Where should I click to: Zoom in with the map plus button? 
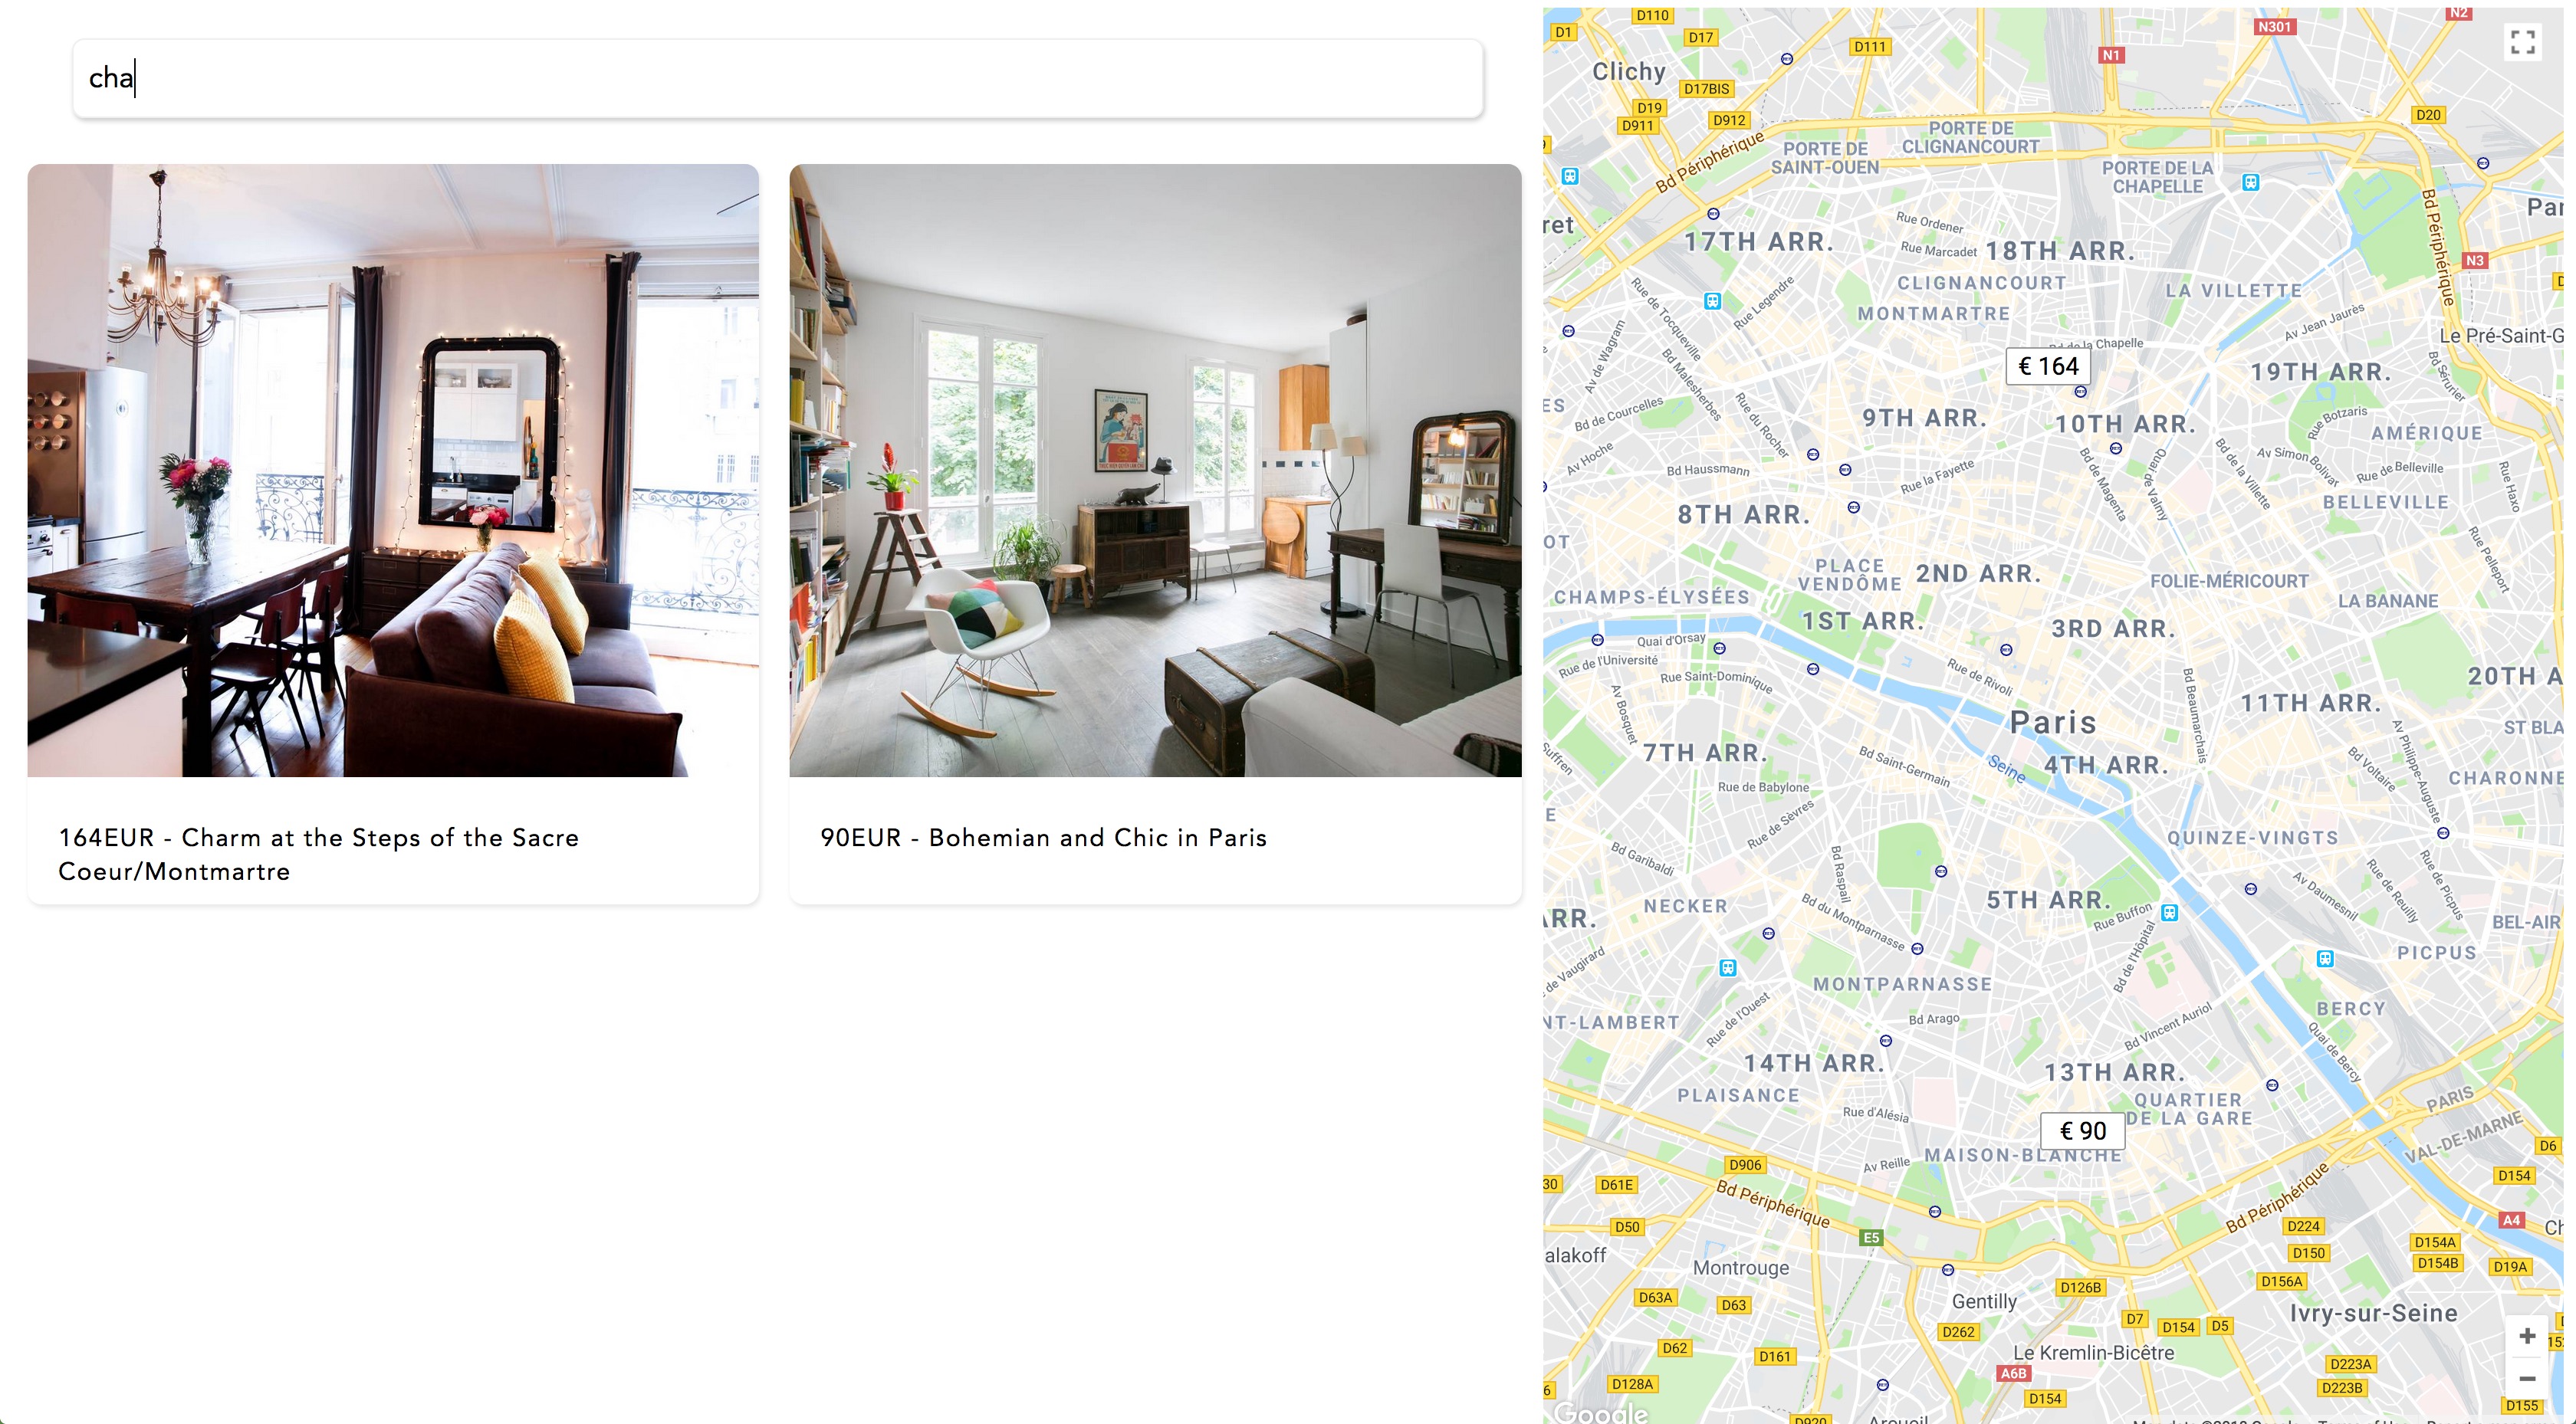(2527, 1336)
